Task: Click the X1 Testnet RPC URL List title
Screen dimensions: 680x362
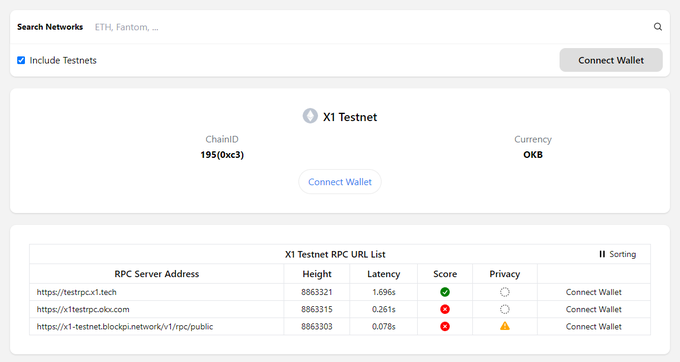Action: tap(335, 254)
